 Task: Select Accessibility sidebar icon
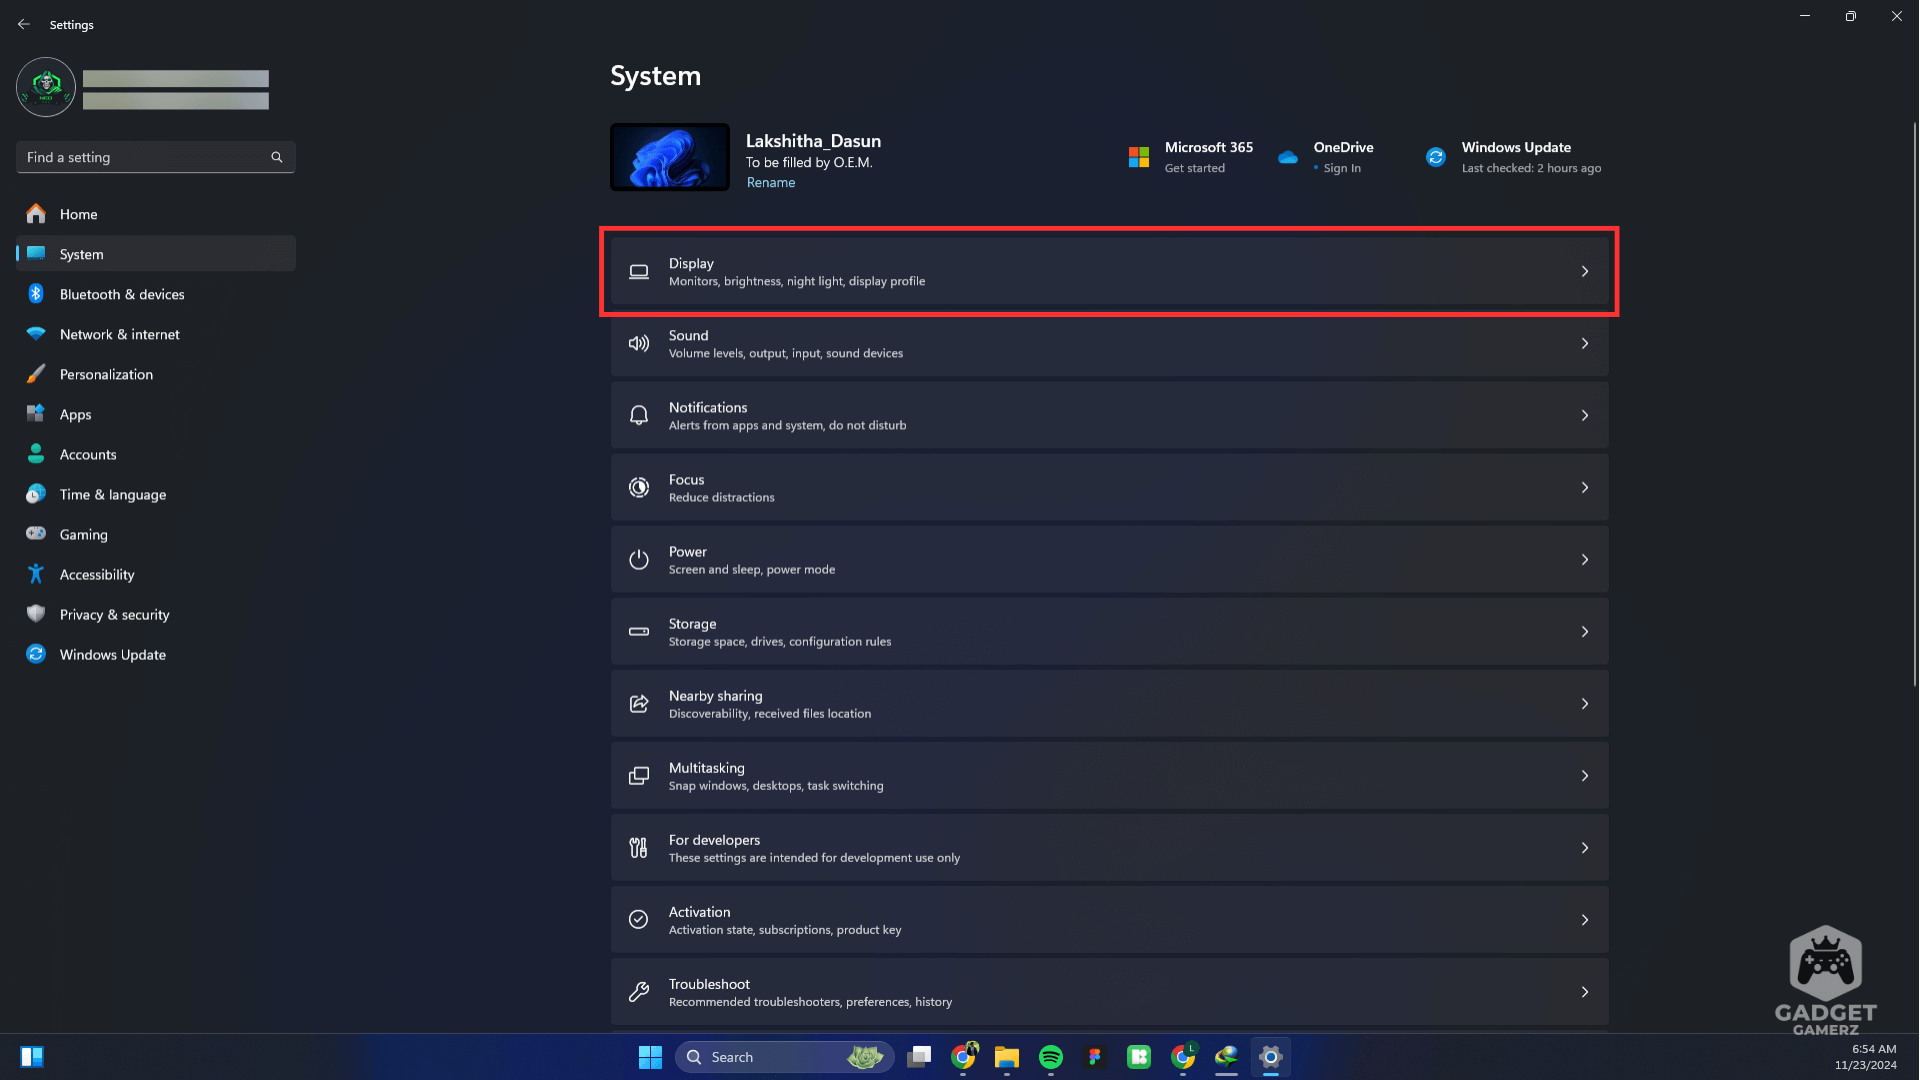click(36, 574)
